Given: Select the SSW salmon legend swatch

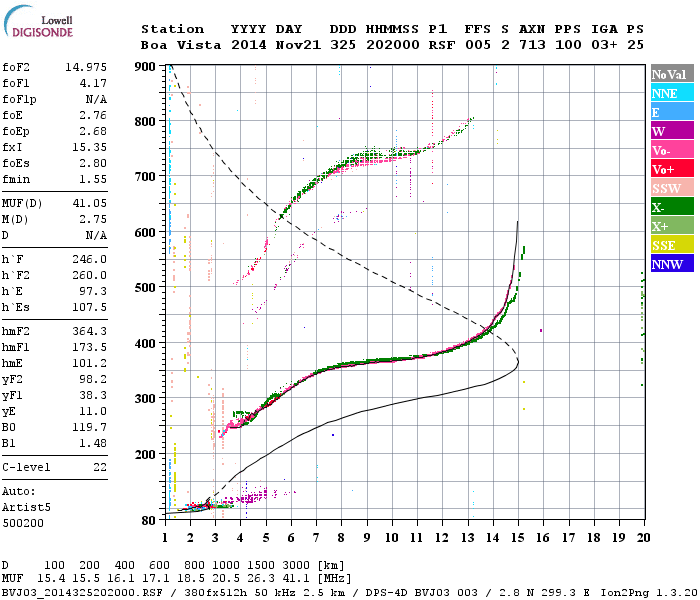Looking at the screenshot, I should tap(672, 188).
